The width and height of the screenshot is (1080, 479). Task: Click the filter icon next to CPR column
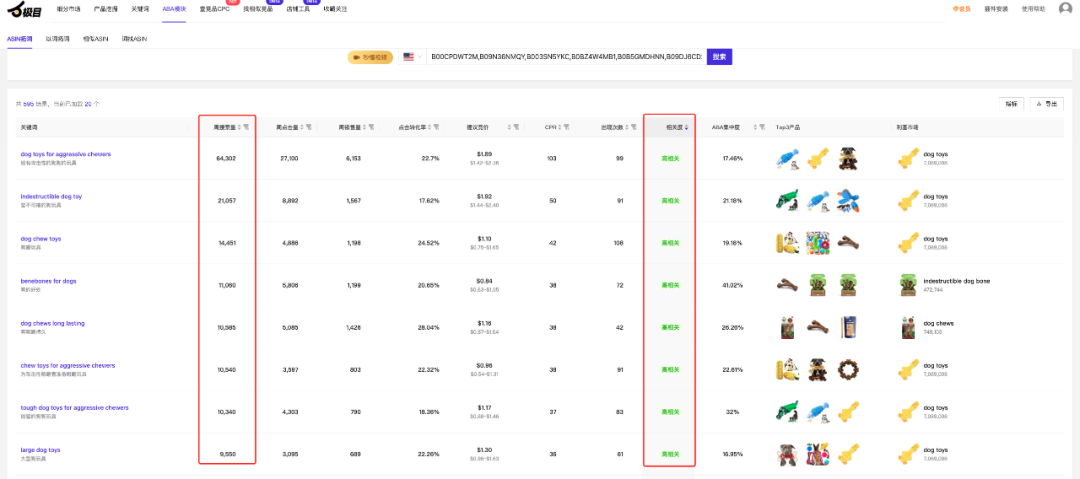click(566, 127)
